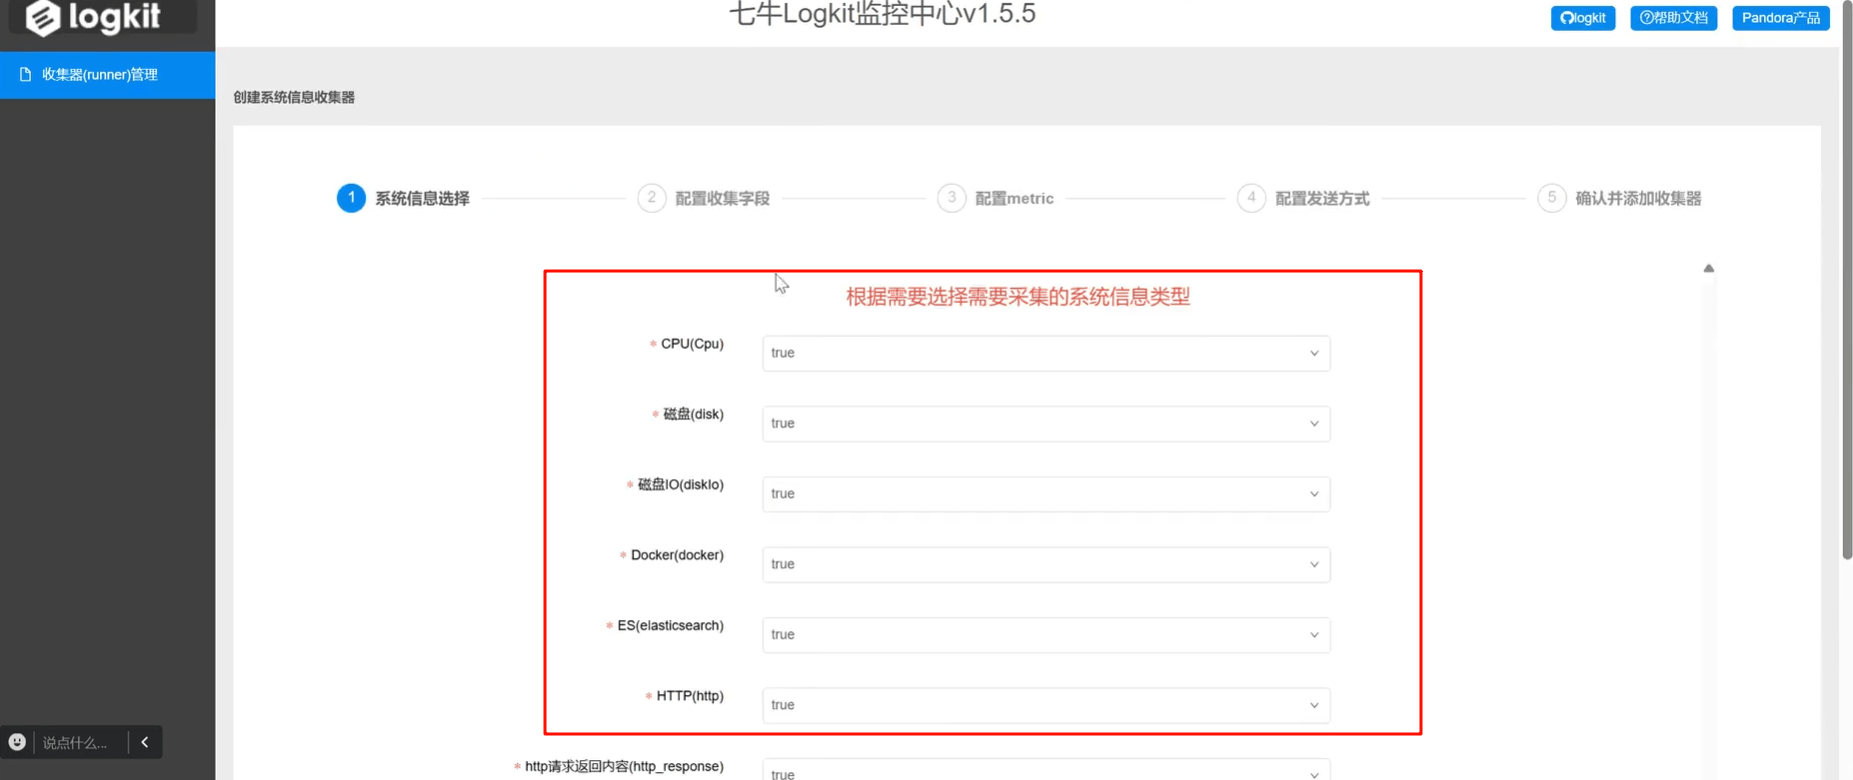This screenshot has height=780, width=1853.
Task: Click the step 3 circle icon
Action: [x=951, y=198]
